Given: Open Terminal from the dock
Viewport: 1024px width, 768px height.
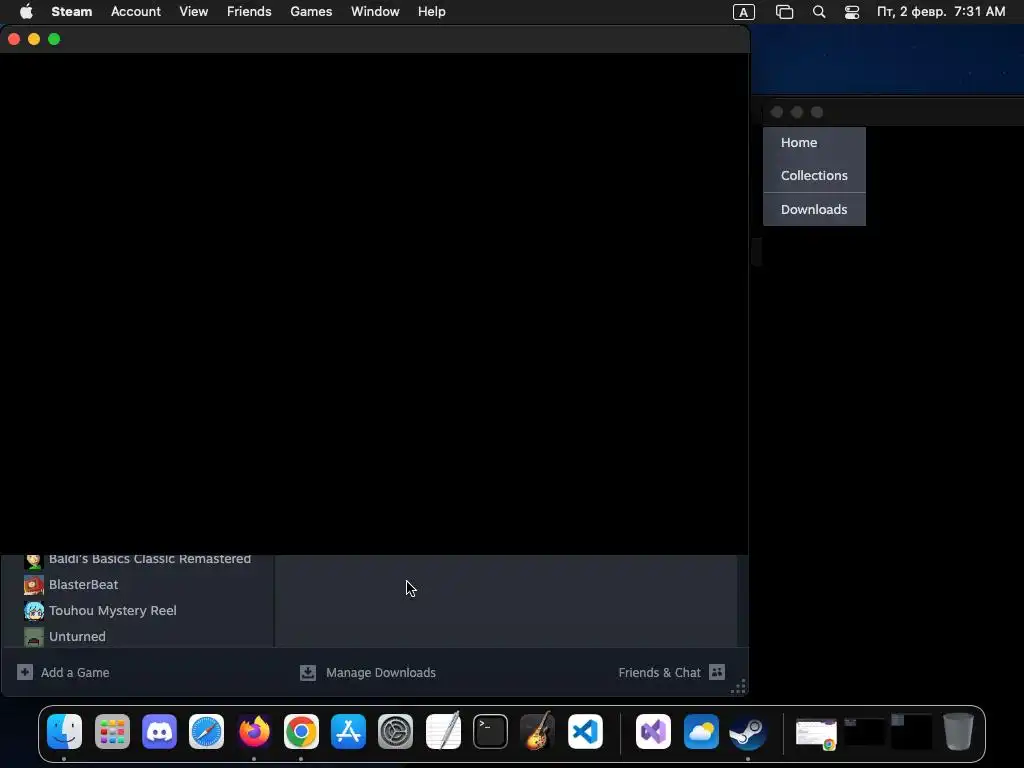Looking at the screenshot, I should click(490, 731).
